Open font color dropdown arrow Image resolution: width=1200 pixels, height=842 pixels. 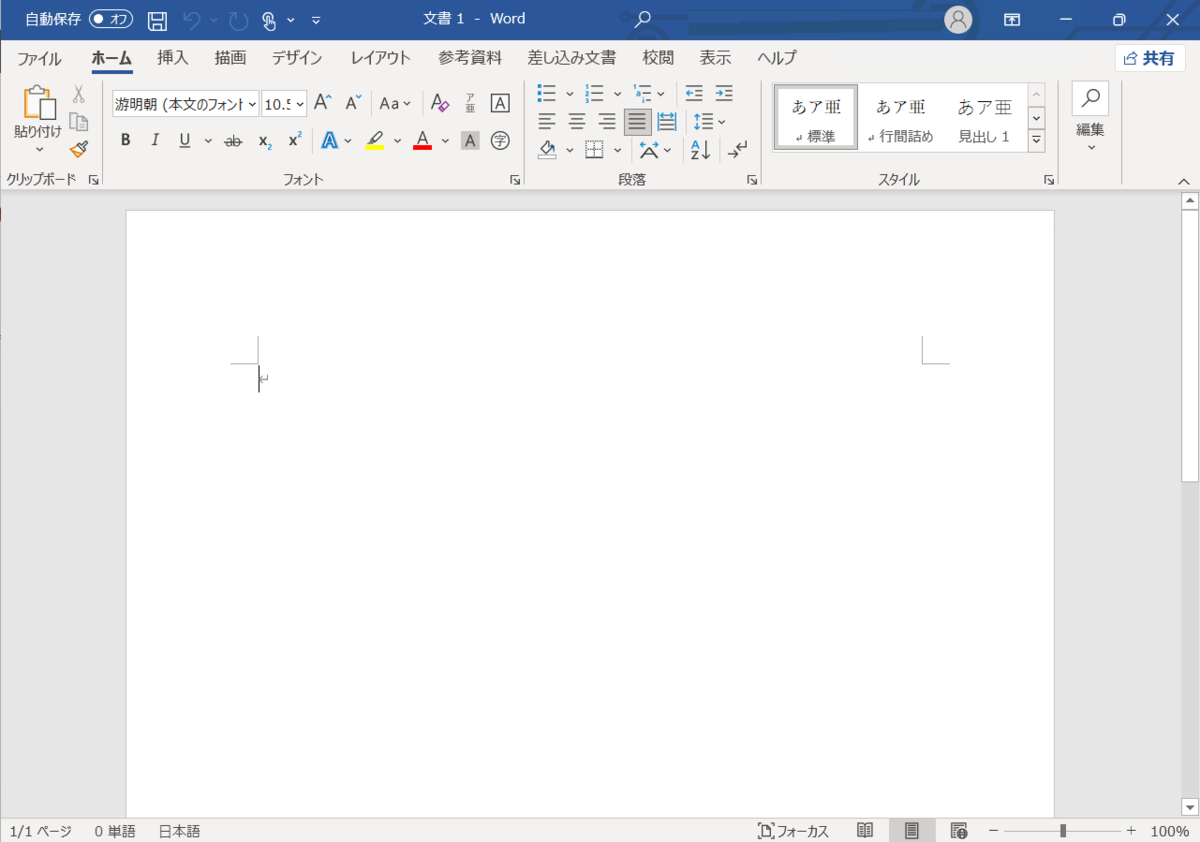coord(445,140)
